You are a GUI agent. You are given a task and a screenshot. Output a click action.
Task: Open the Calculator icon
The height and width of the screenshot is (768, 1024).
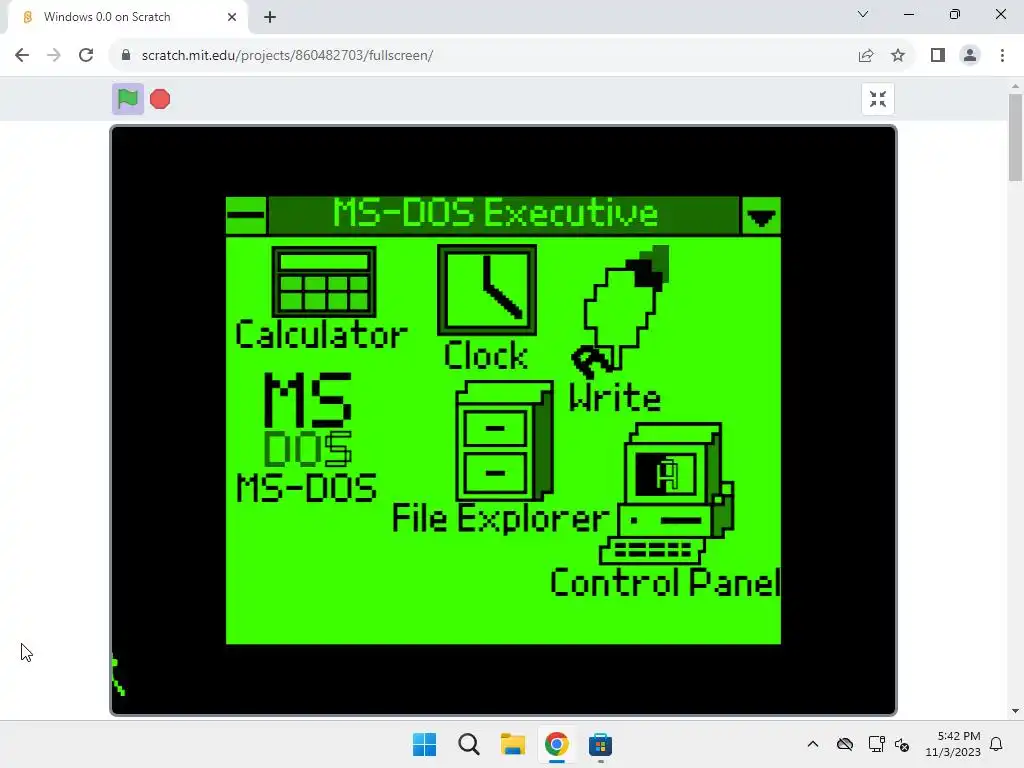(x=323, y=281)
